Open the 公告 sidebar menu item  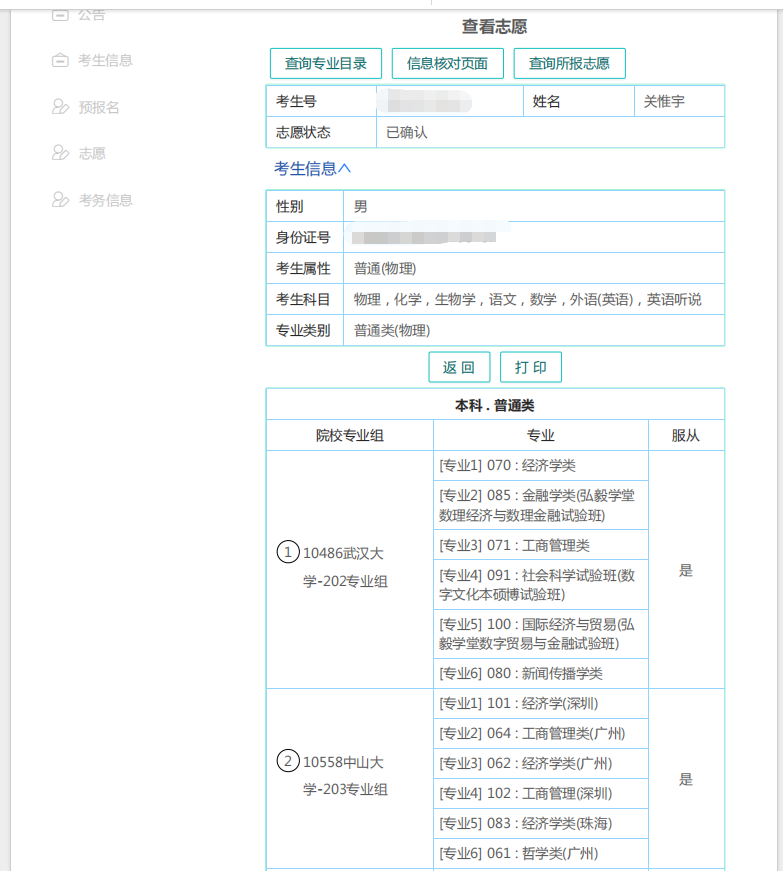[x=79, y=14]
